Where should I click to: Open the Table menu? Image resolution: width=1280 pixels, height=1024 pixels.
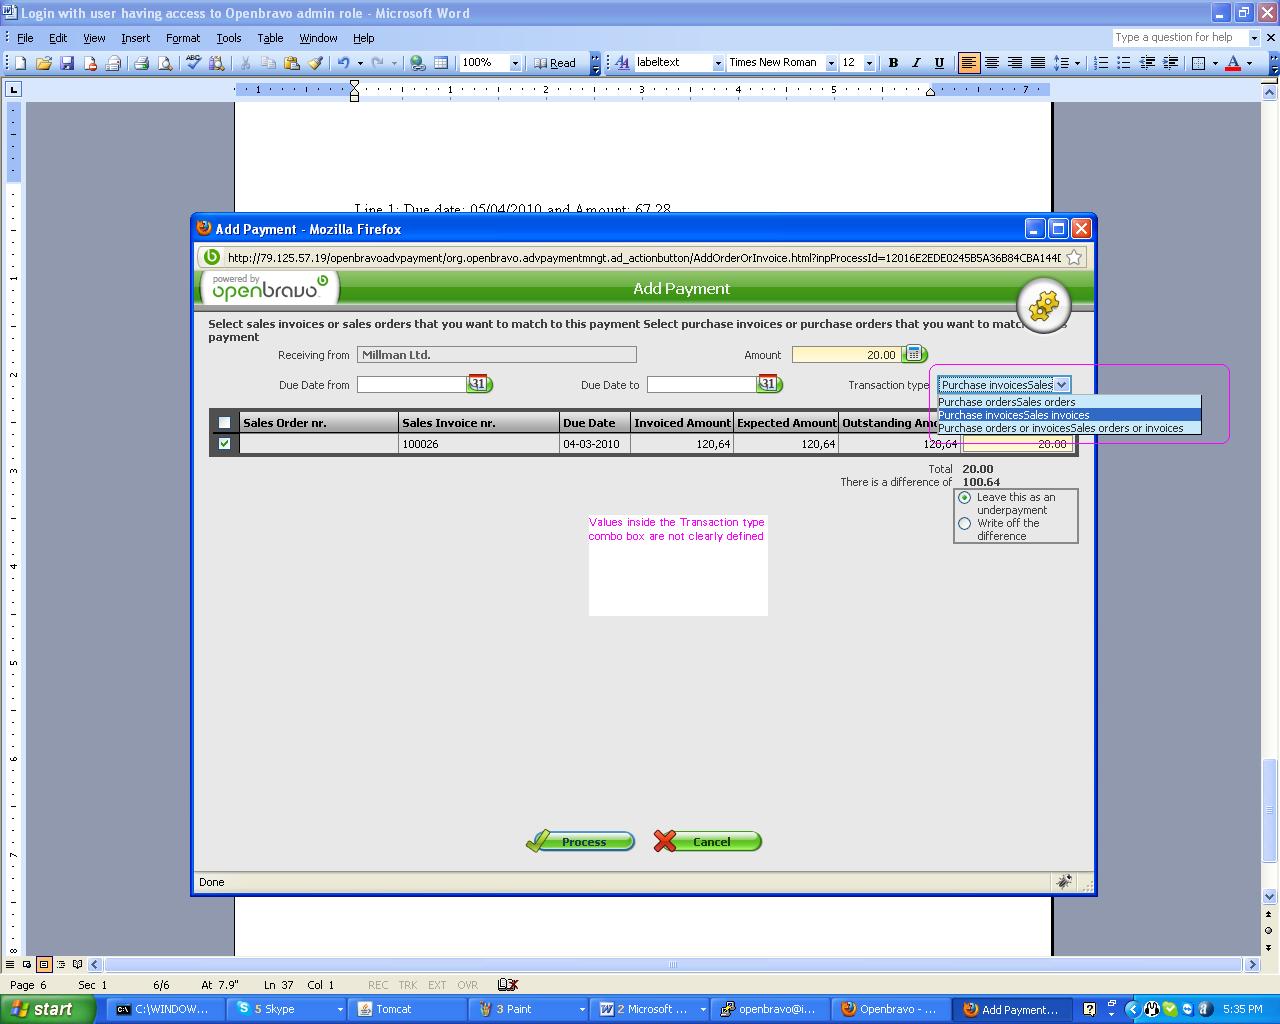(x=270, y=38)
